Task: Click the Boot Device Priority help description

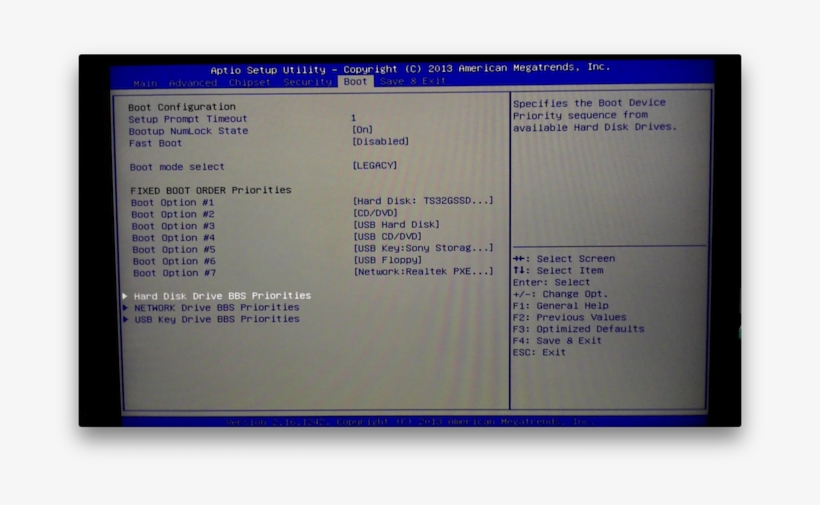Action: [595, 115]
